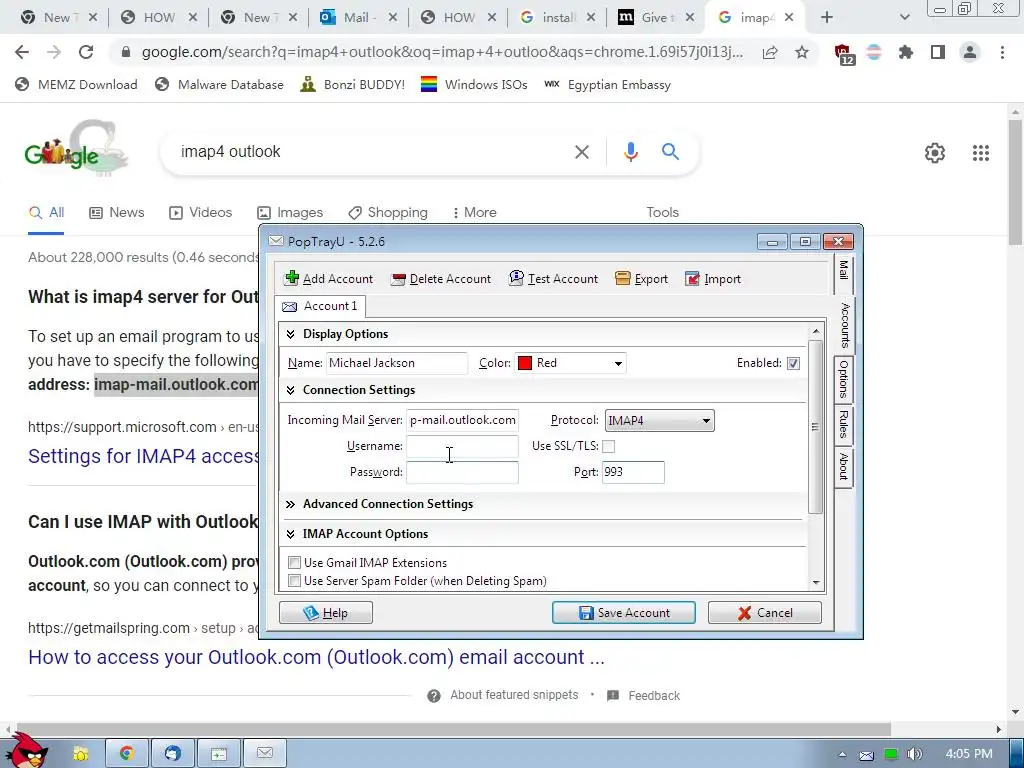Click About featured snippets link

click(514, 696)
